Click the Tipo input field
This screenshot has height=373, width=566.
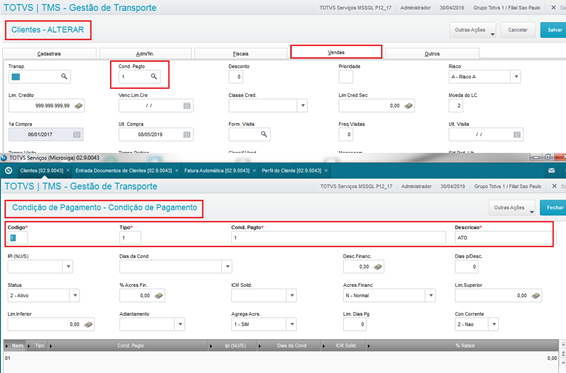[x=130, y=238]
